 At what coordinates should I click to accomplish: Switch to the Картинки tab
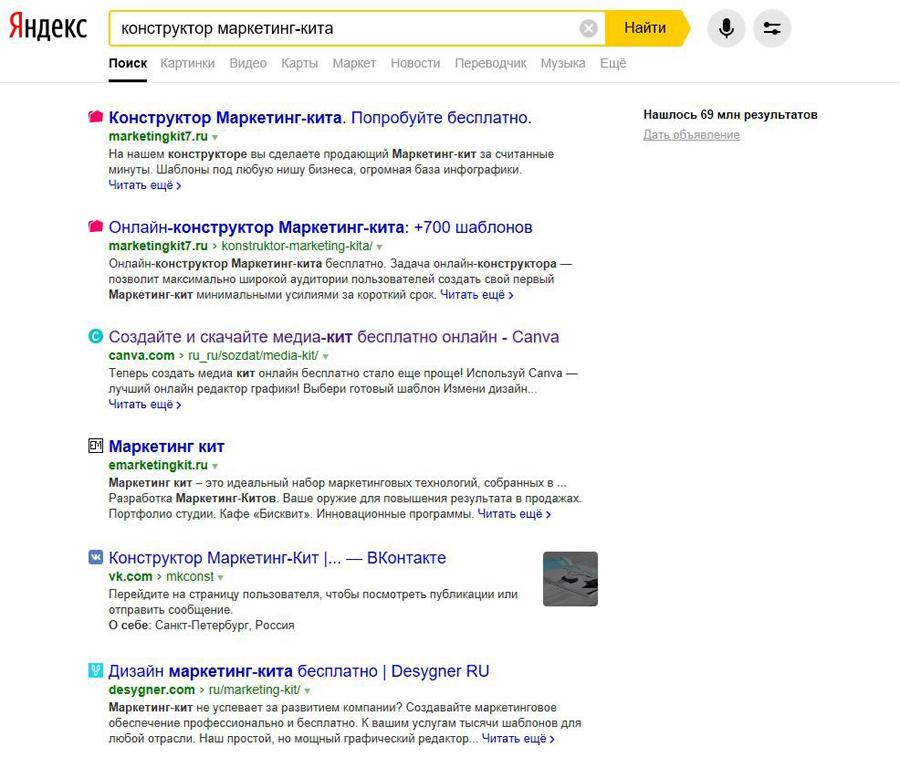pyautogui.click(x=187, y=63)
